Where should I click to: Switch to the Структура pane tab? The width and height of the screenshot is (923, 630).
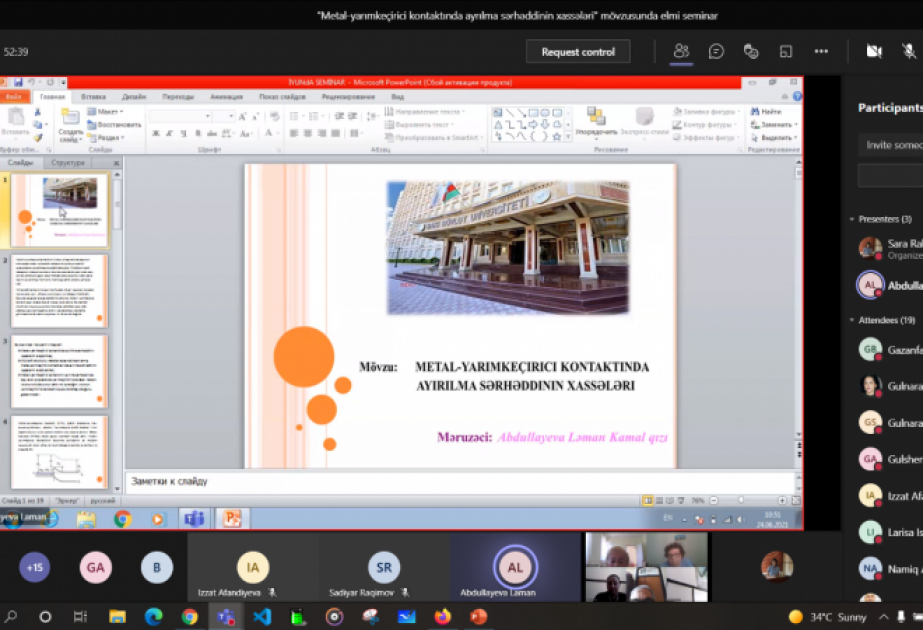click(68, 163)
